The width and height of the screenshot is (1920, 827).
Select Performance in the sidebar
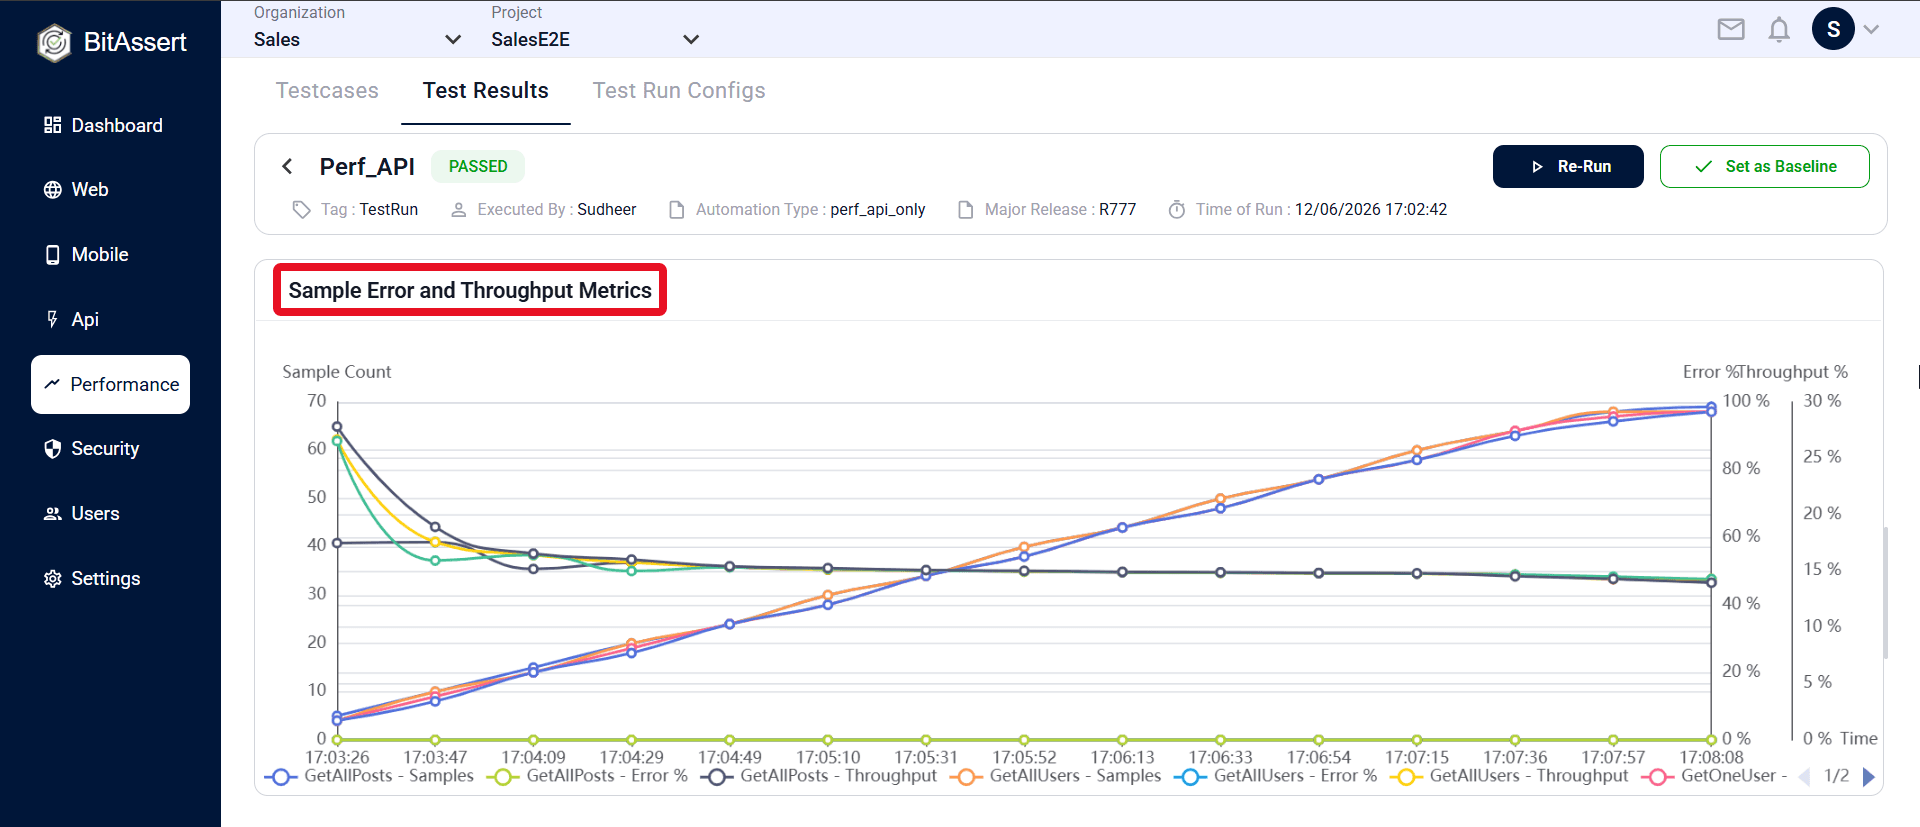[110, 384]
